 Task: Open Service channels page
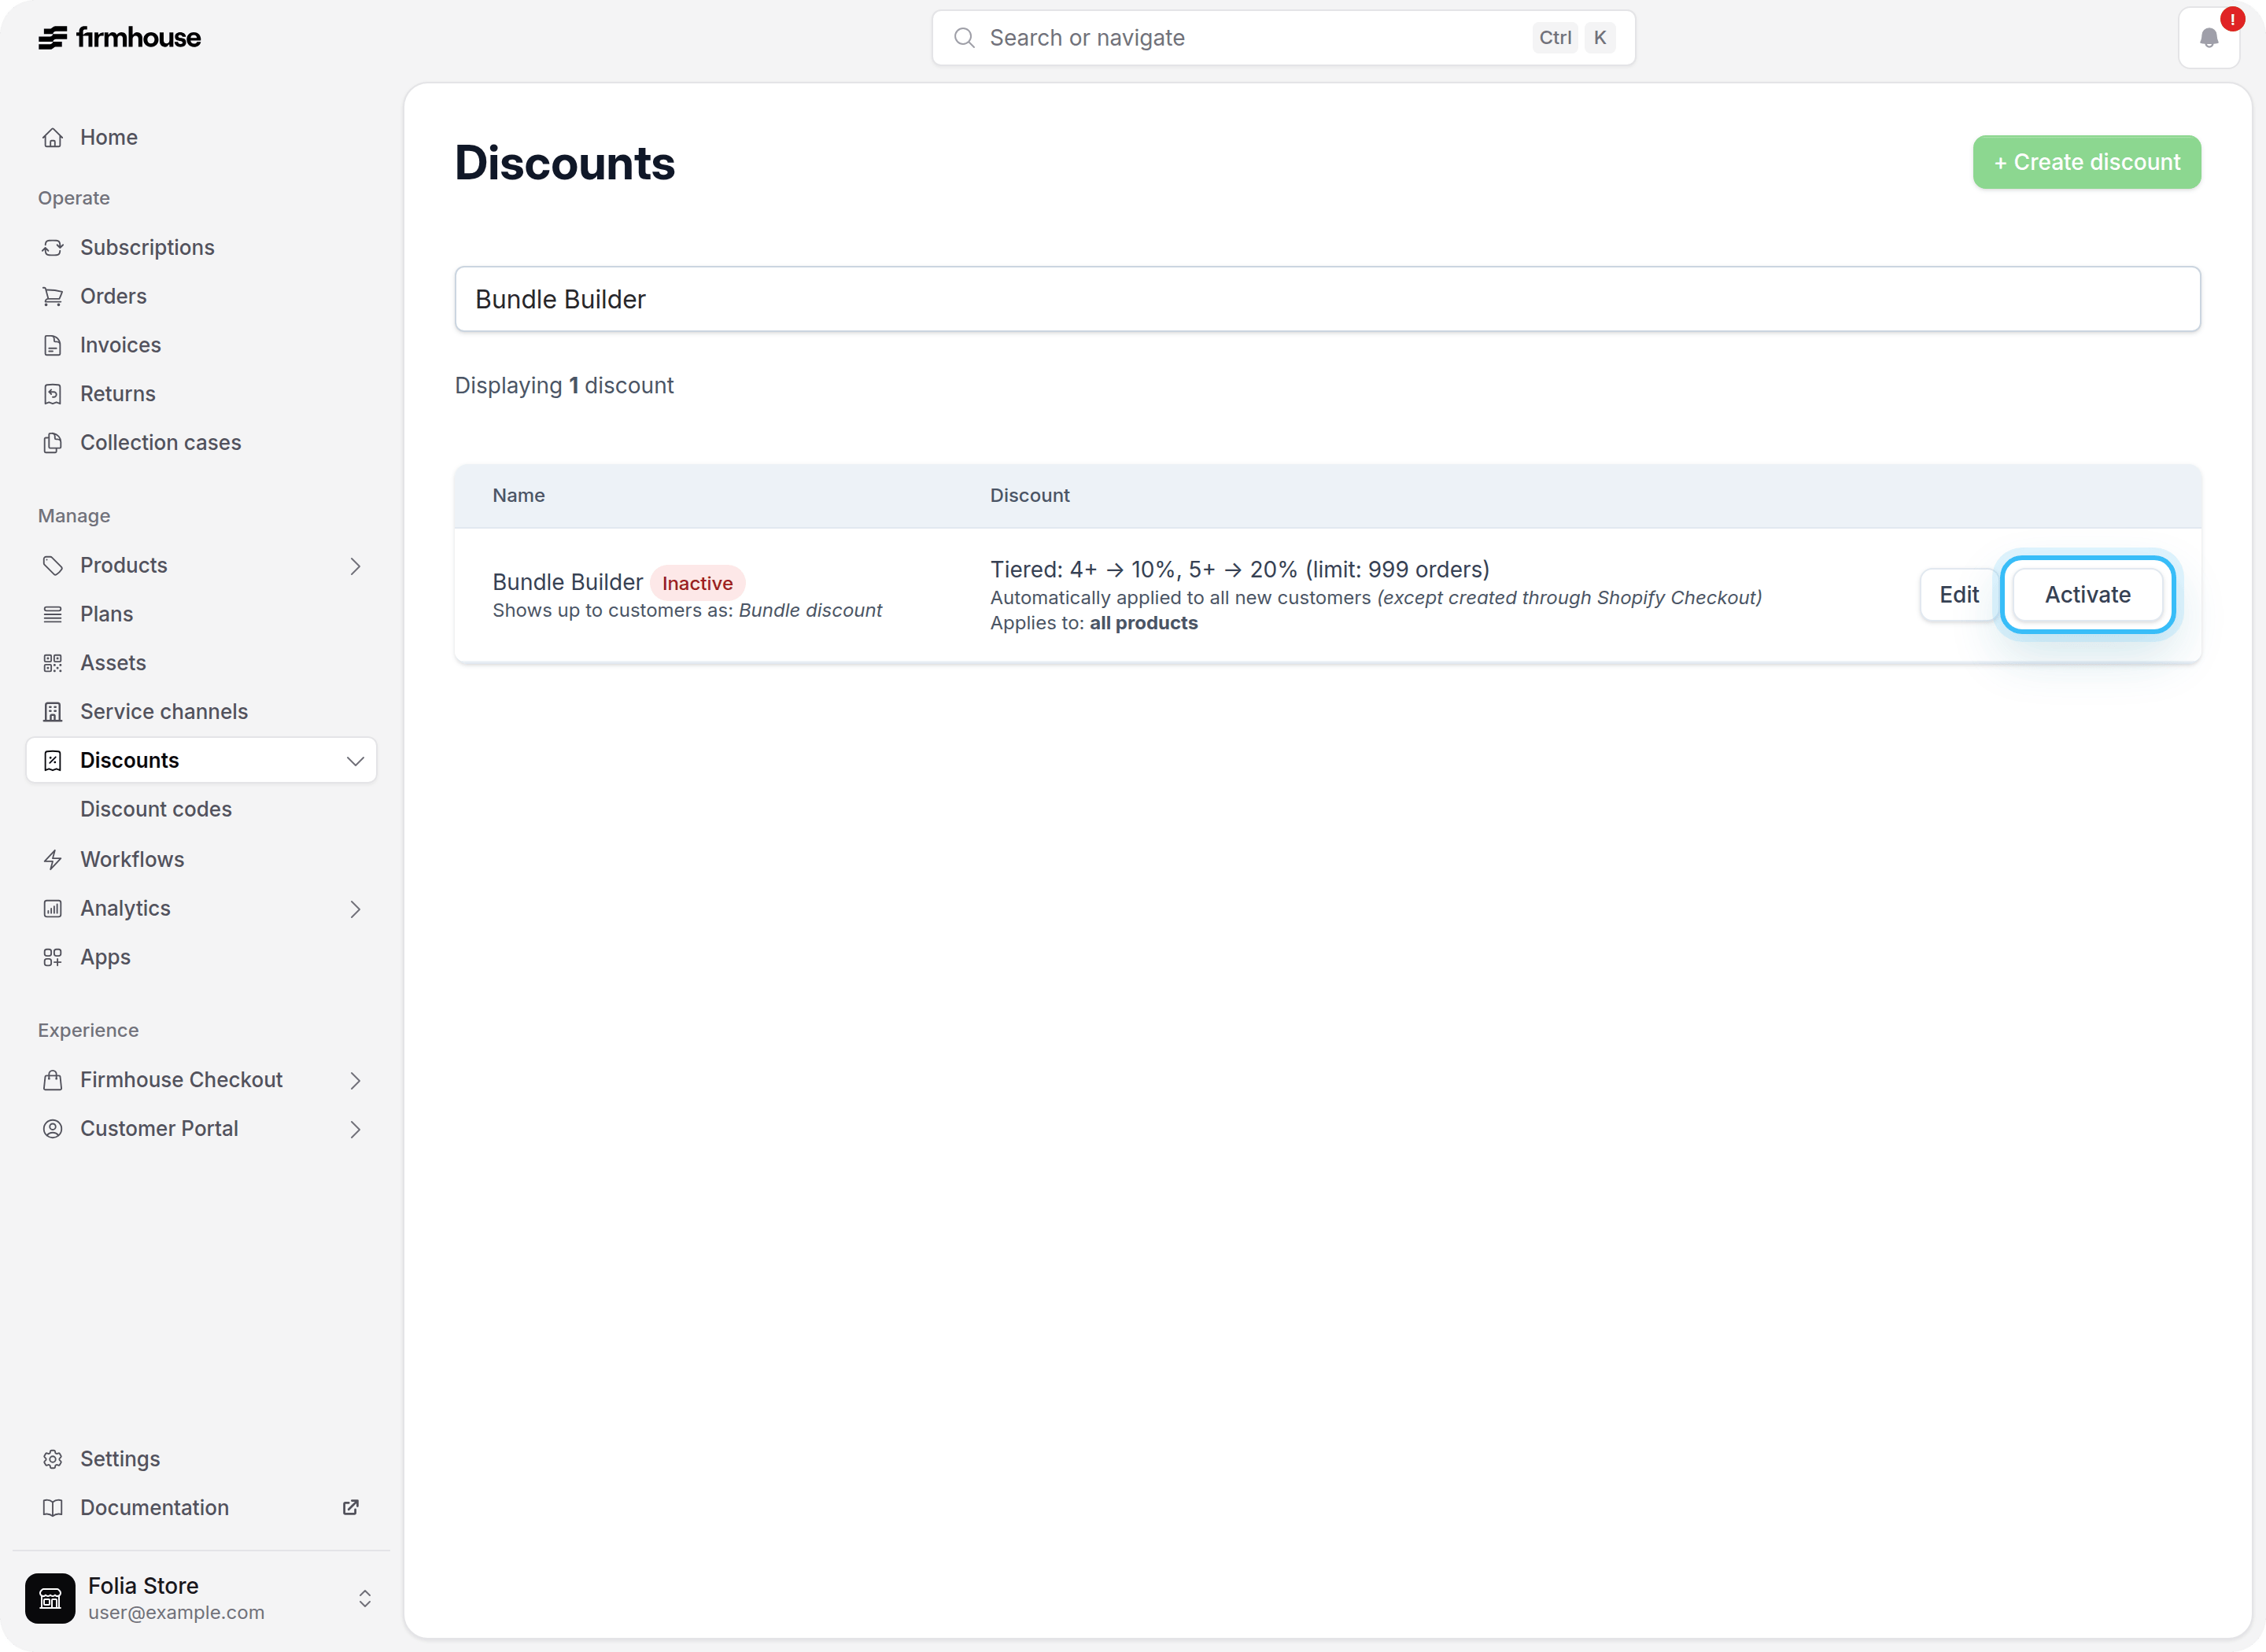[x=201, y=712]
